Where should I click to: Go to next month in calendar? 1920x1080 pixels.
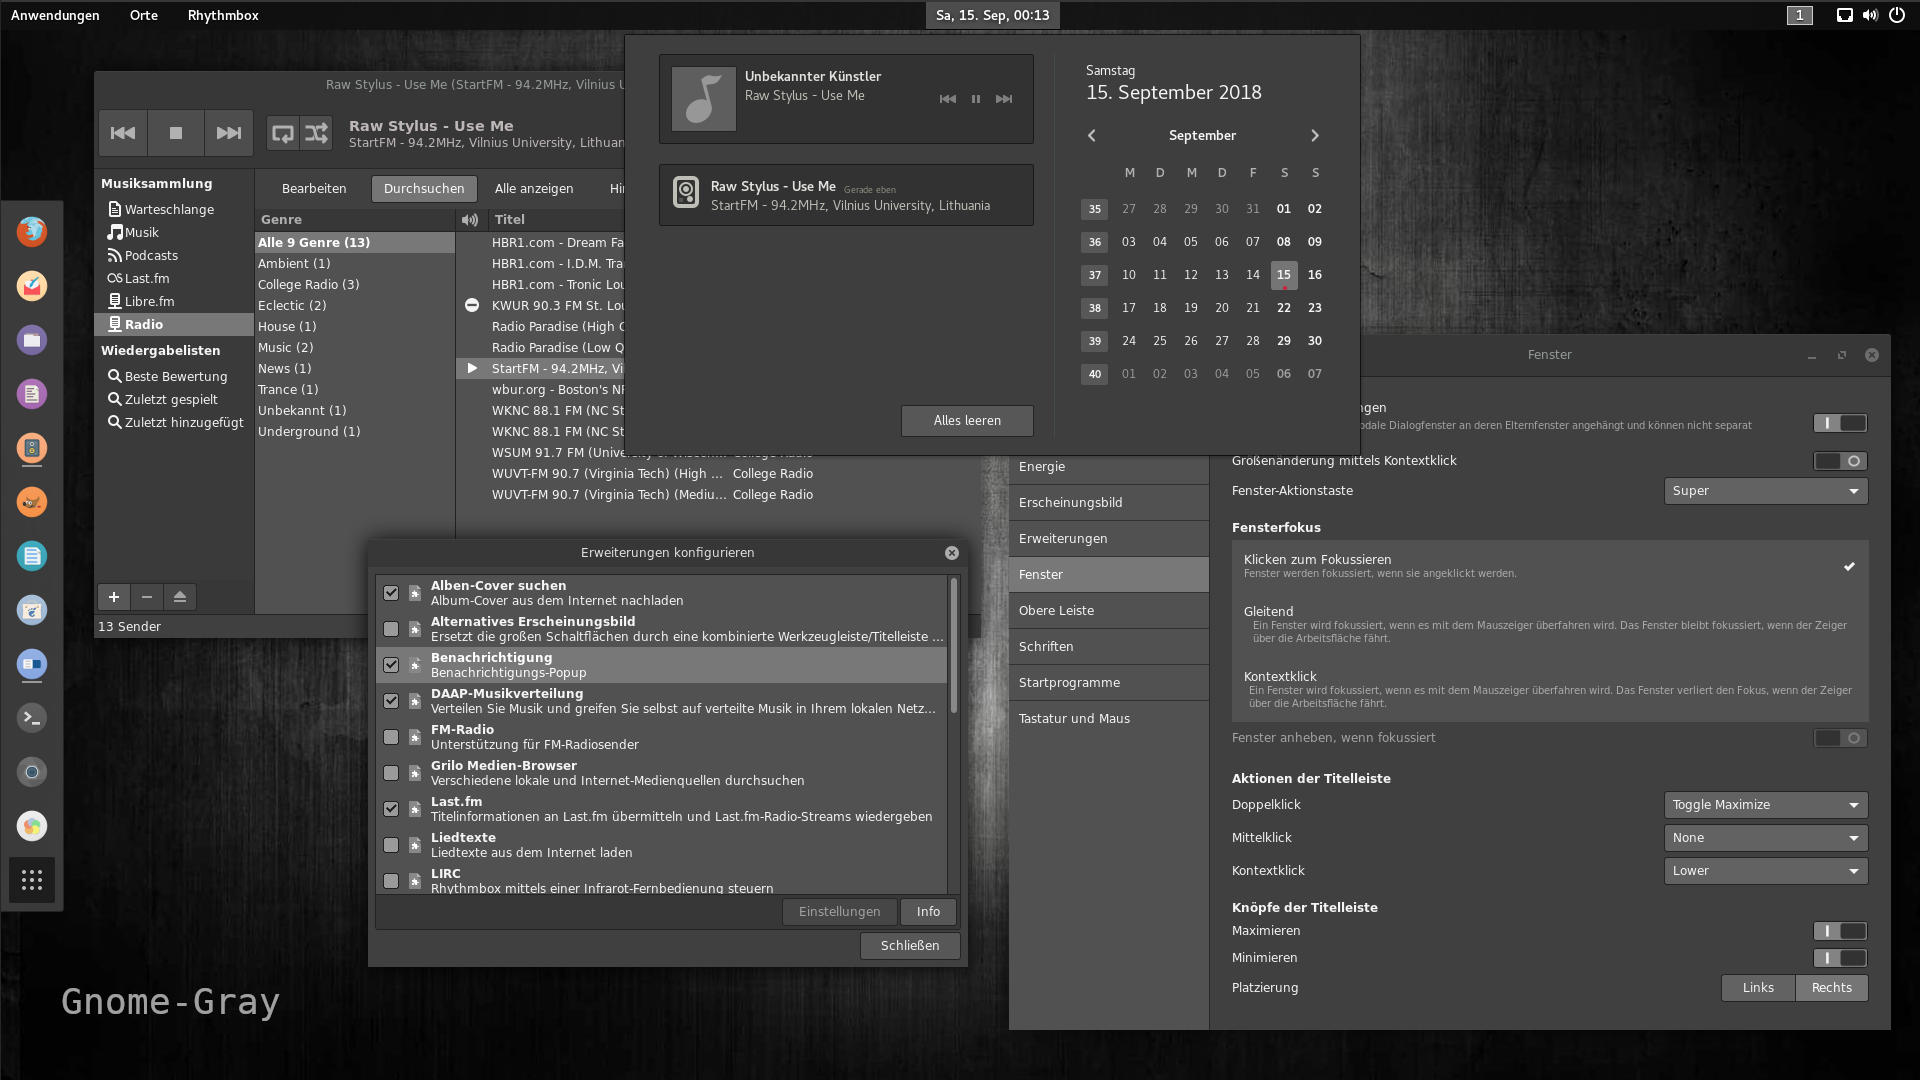point(1315,136)
